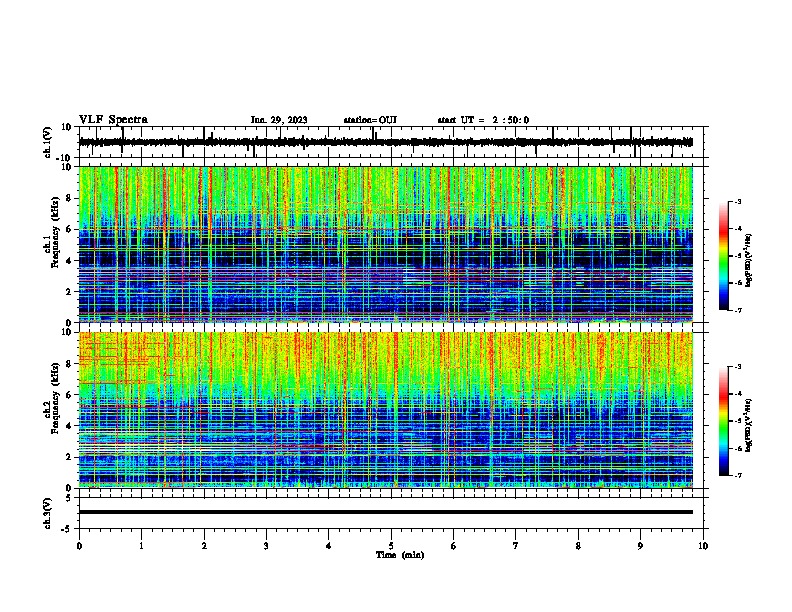The image size is (792, 612).
Task: Click the "8" kHz tick on ch.2 frequency axis
Action: [70, 364]
